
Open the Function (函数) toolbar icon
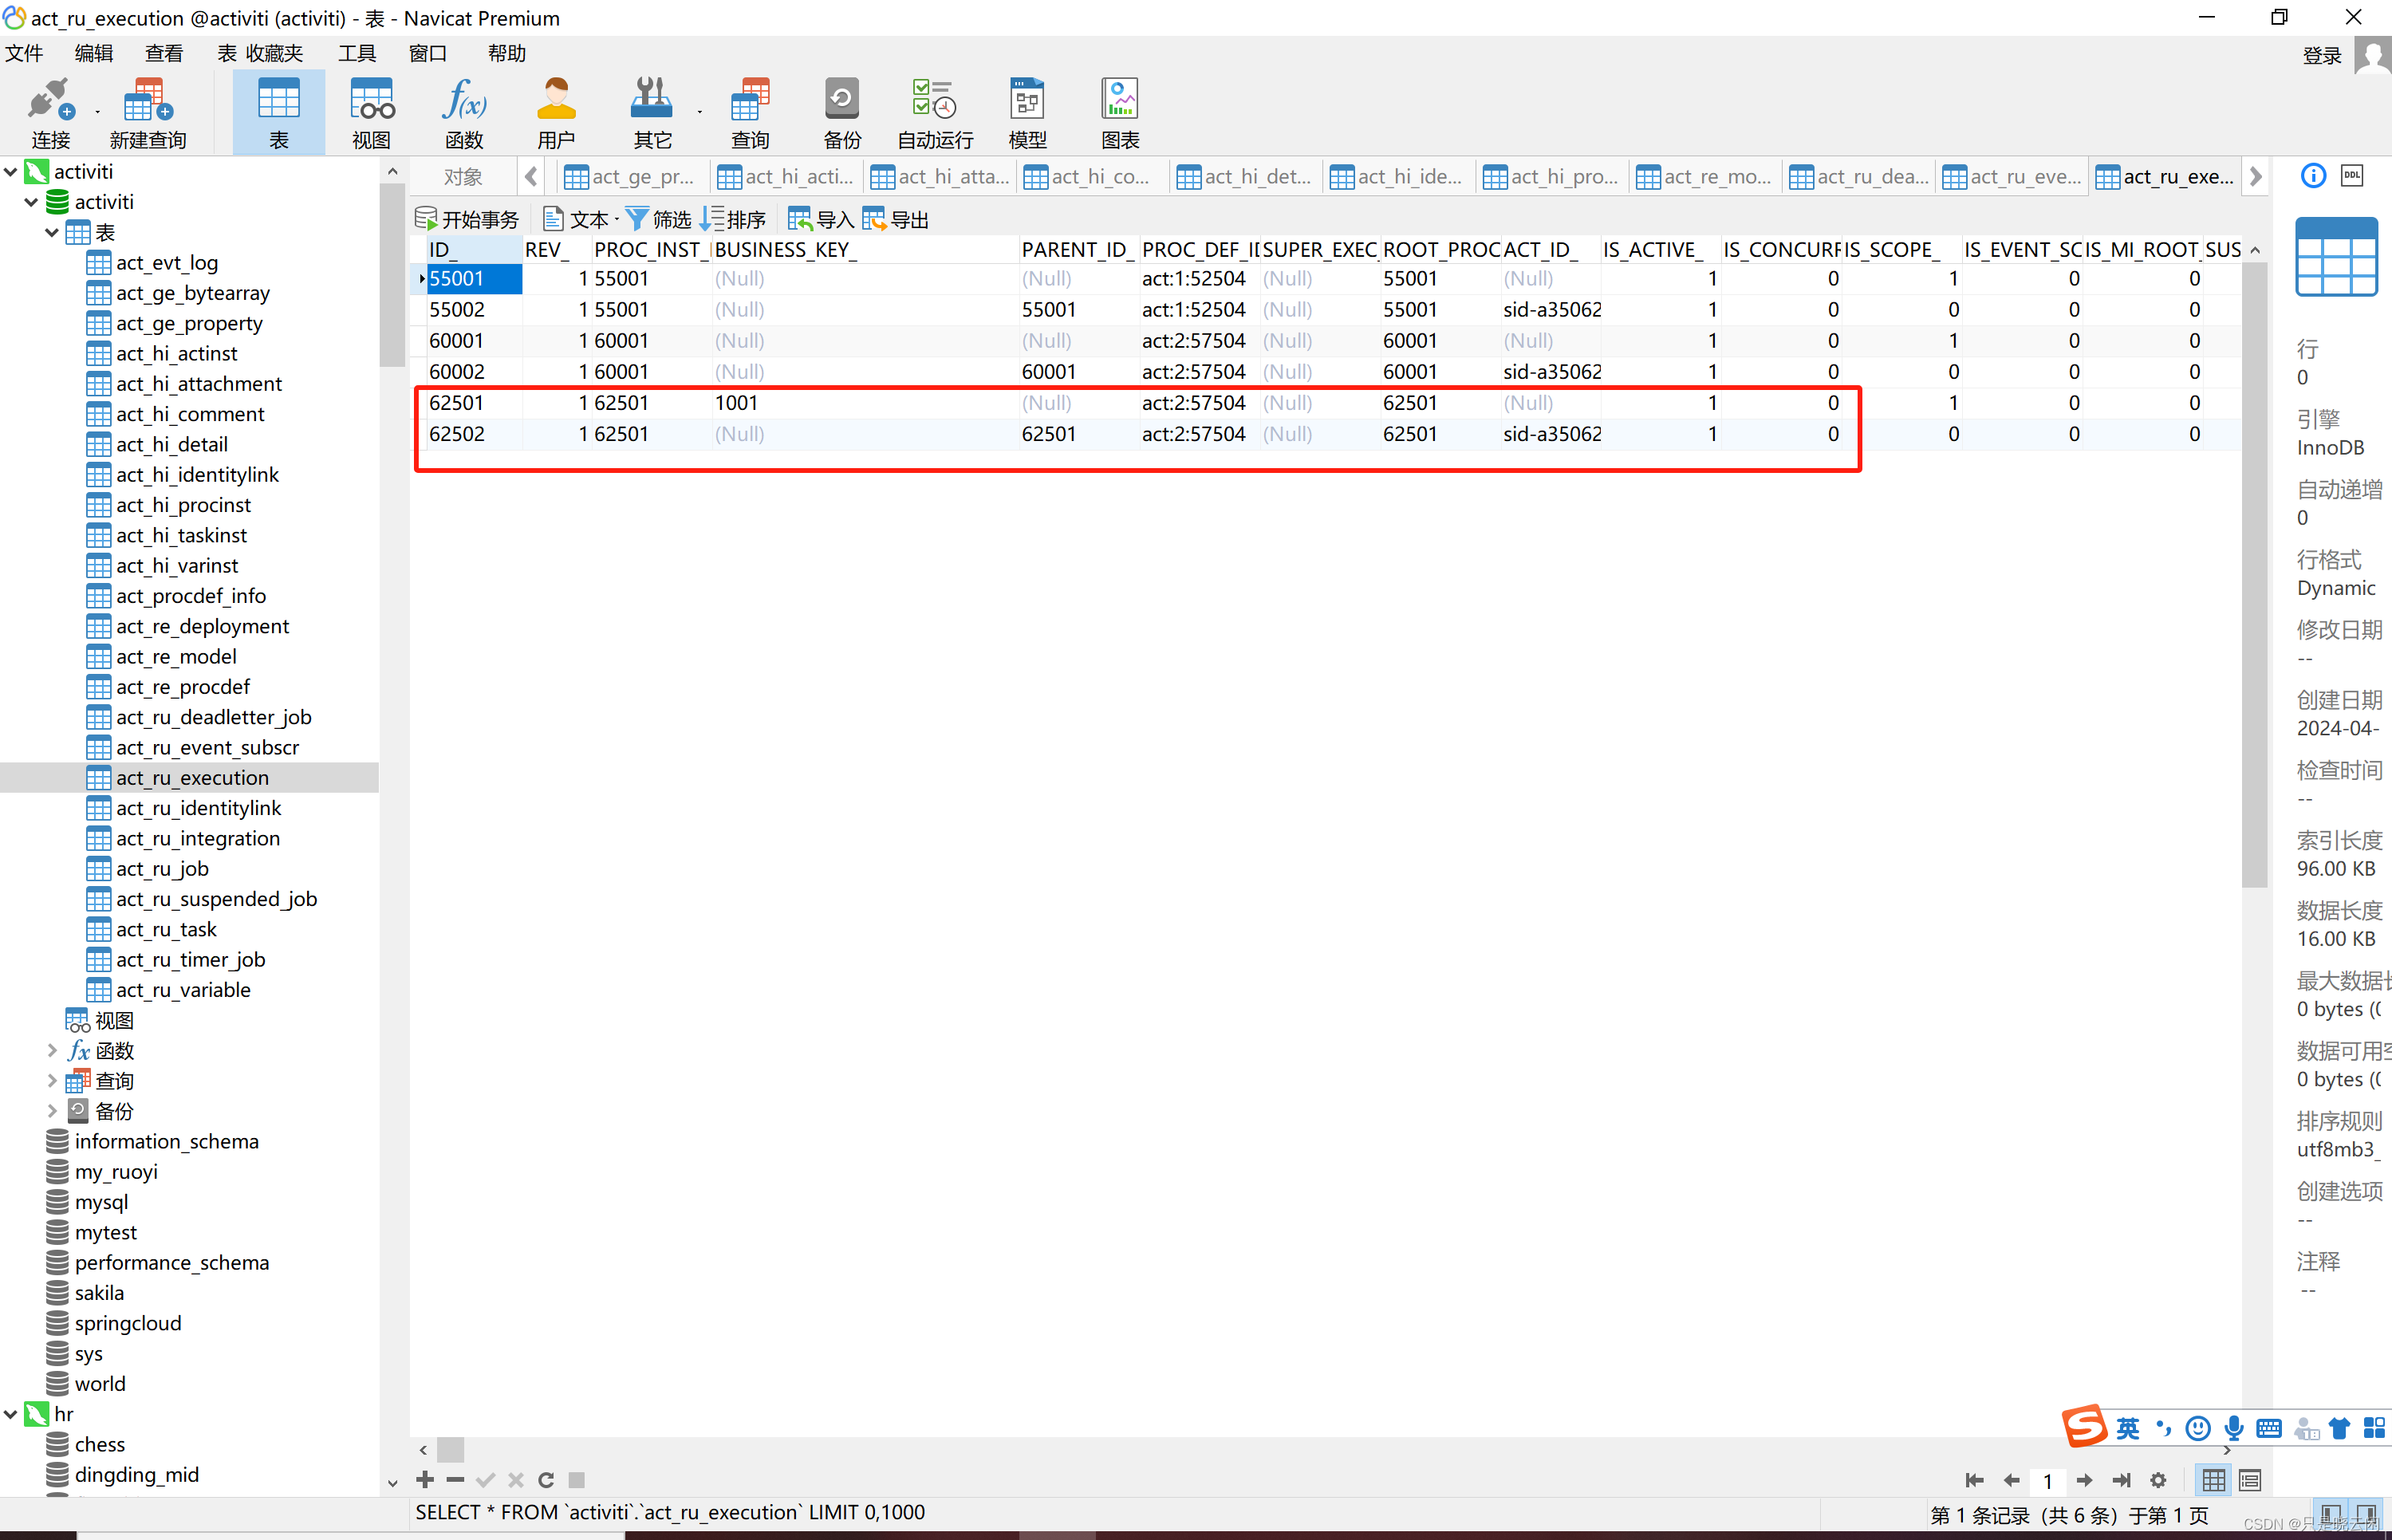(464, 112)
